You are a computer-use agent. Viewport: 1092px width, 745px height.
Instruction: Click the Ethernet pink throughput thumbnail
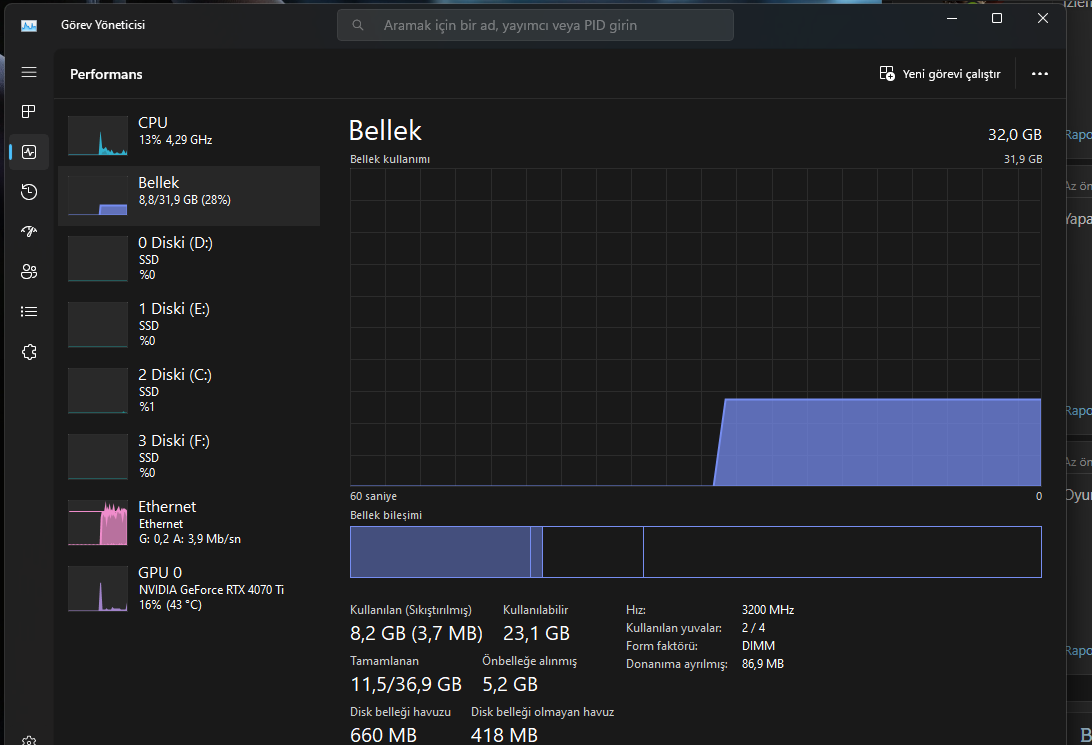(98, 522)
